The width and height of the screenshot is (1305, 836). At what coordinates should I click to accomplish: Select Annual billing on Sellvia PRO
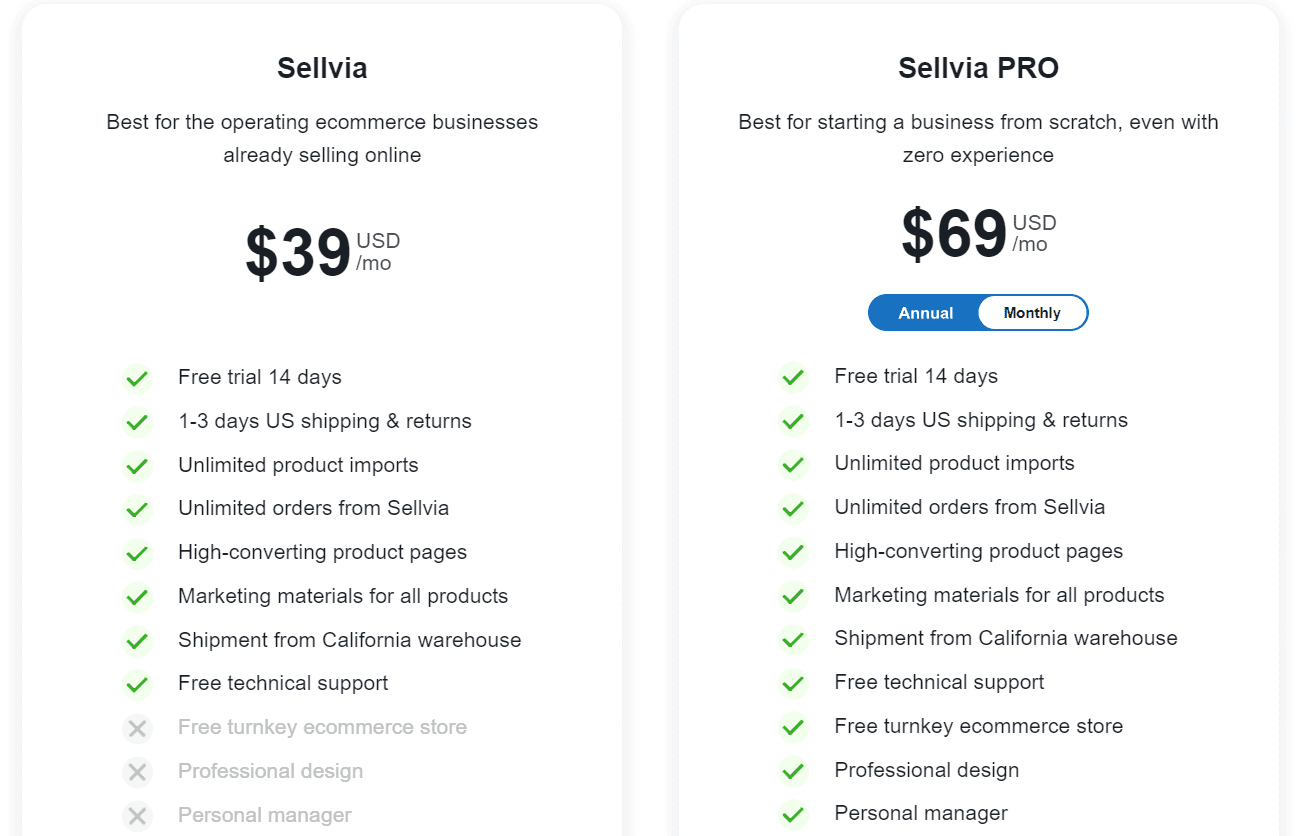924,312
